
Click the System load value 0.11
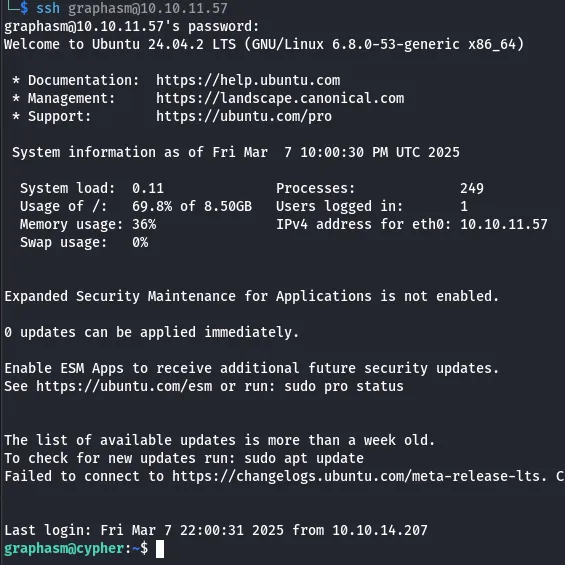click(x=148, y=188)
